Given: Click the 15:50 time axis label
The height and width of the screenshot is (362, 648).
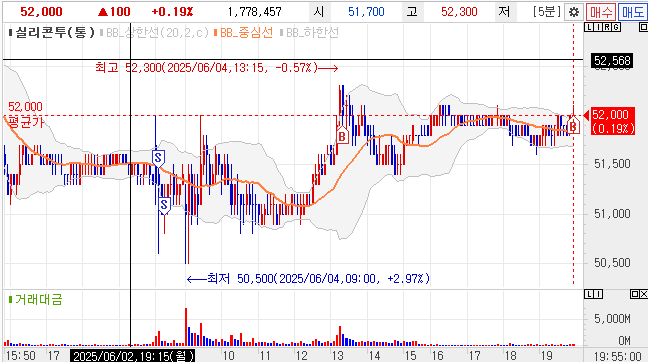Looking at the screenshot, I should [x=21, y=356].
